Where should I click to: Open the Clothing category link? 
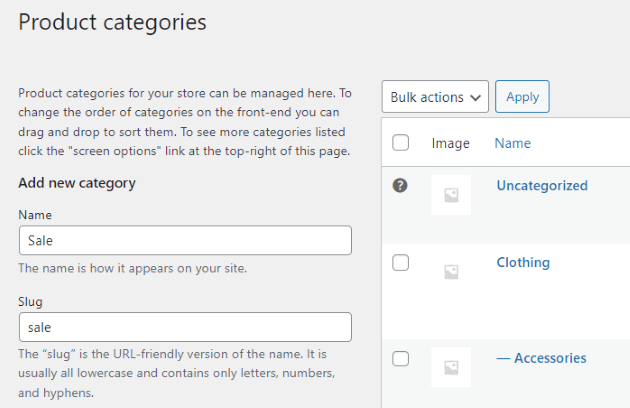(523, 262)
